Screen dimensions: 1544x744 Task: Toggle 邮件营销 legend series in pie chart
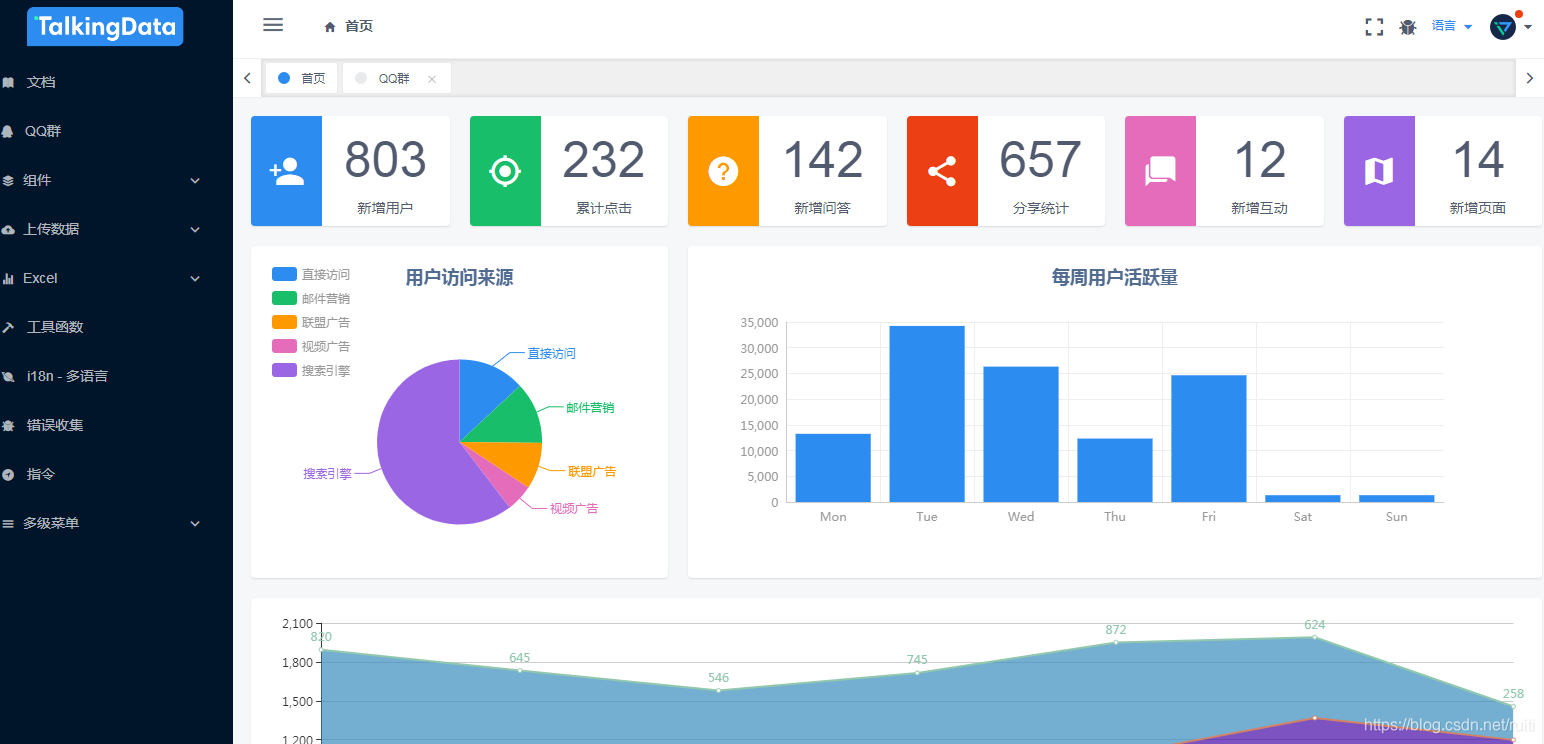[x=311, y=298]
